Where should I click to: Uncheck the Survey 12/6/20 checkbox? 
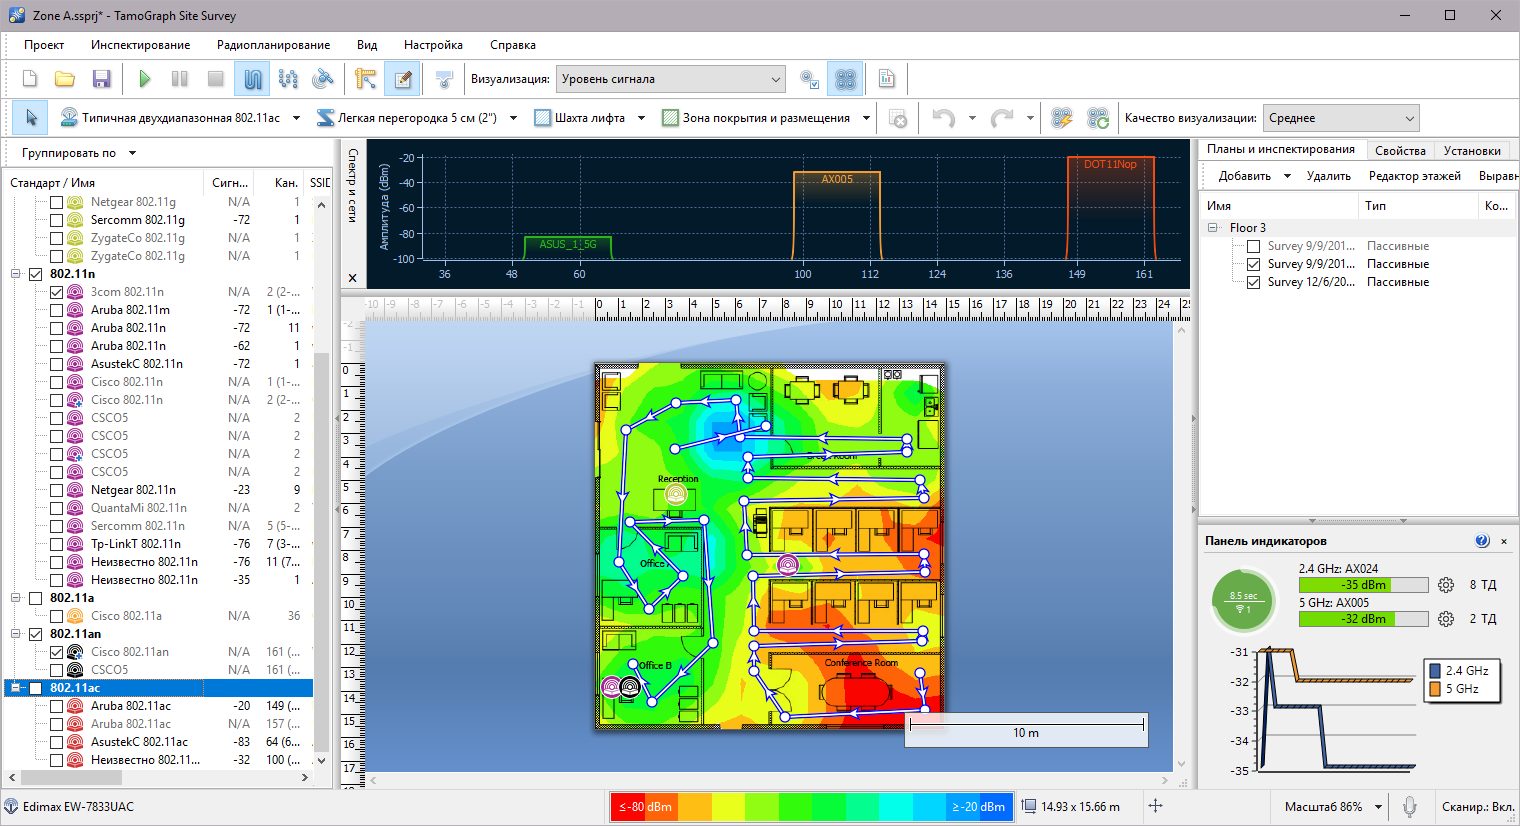coord(1253,282)
